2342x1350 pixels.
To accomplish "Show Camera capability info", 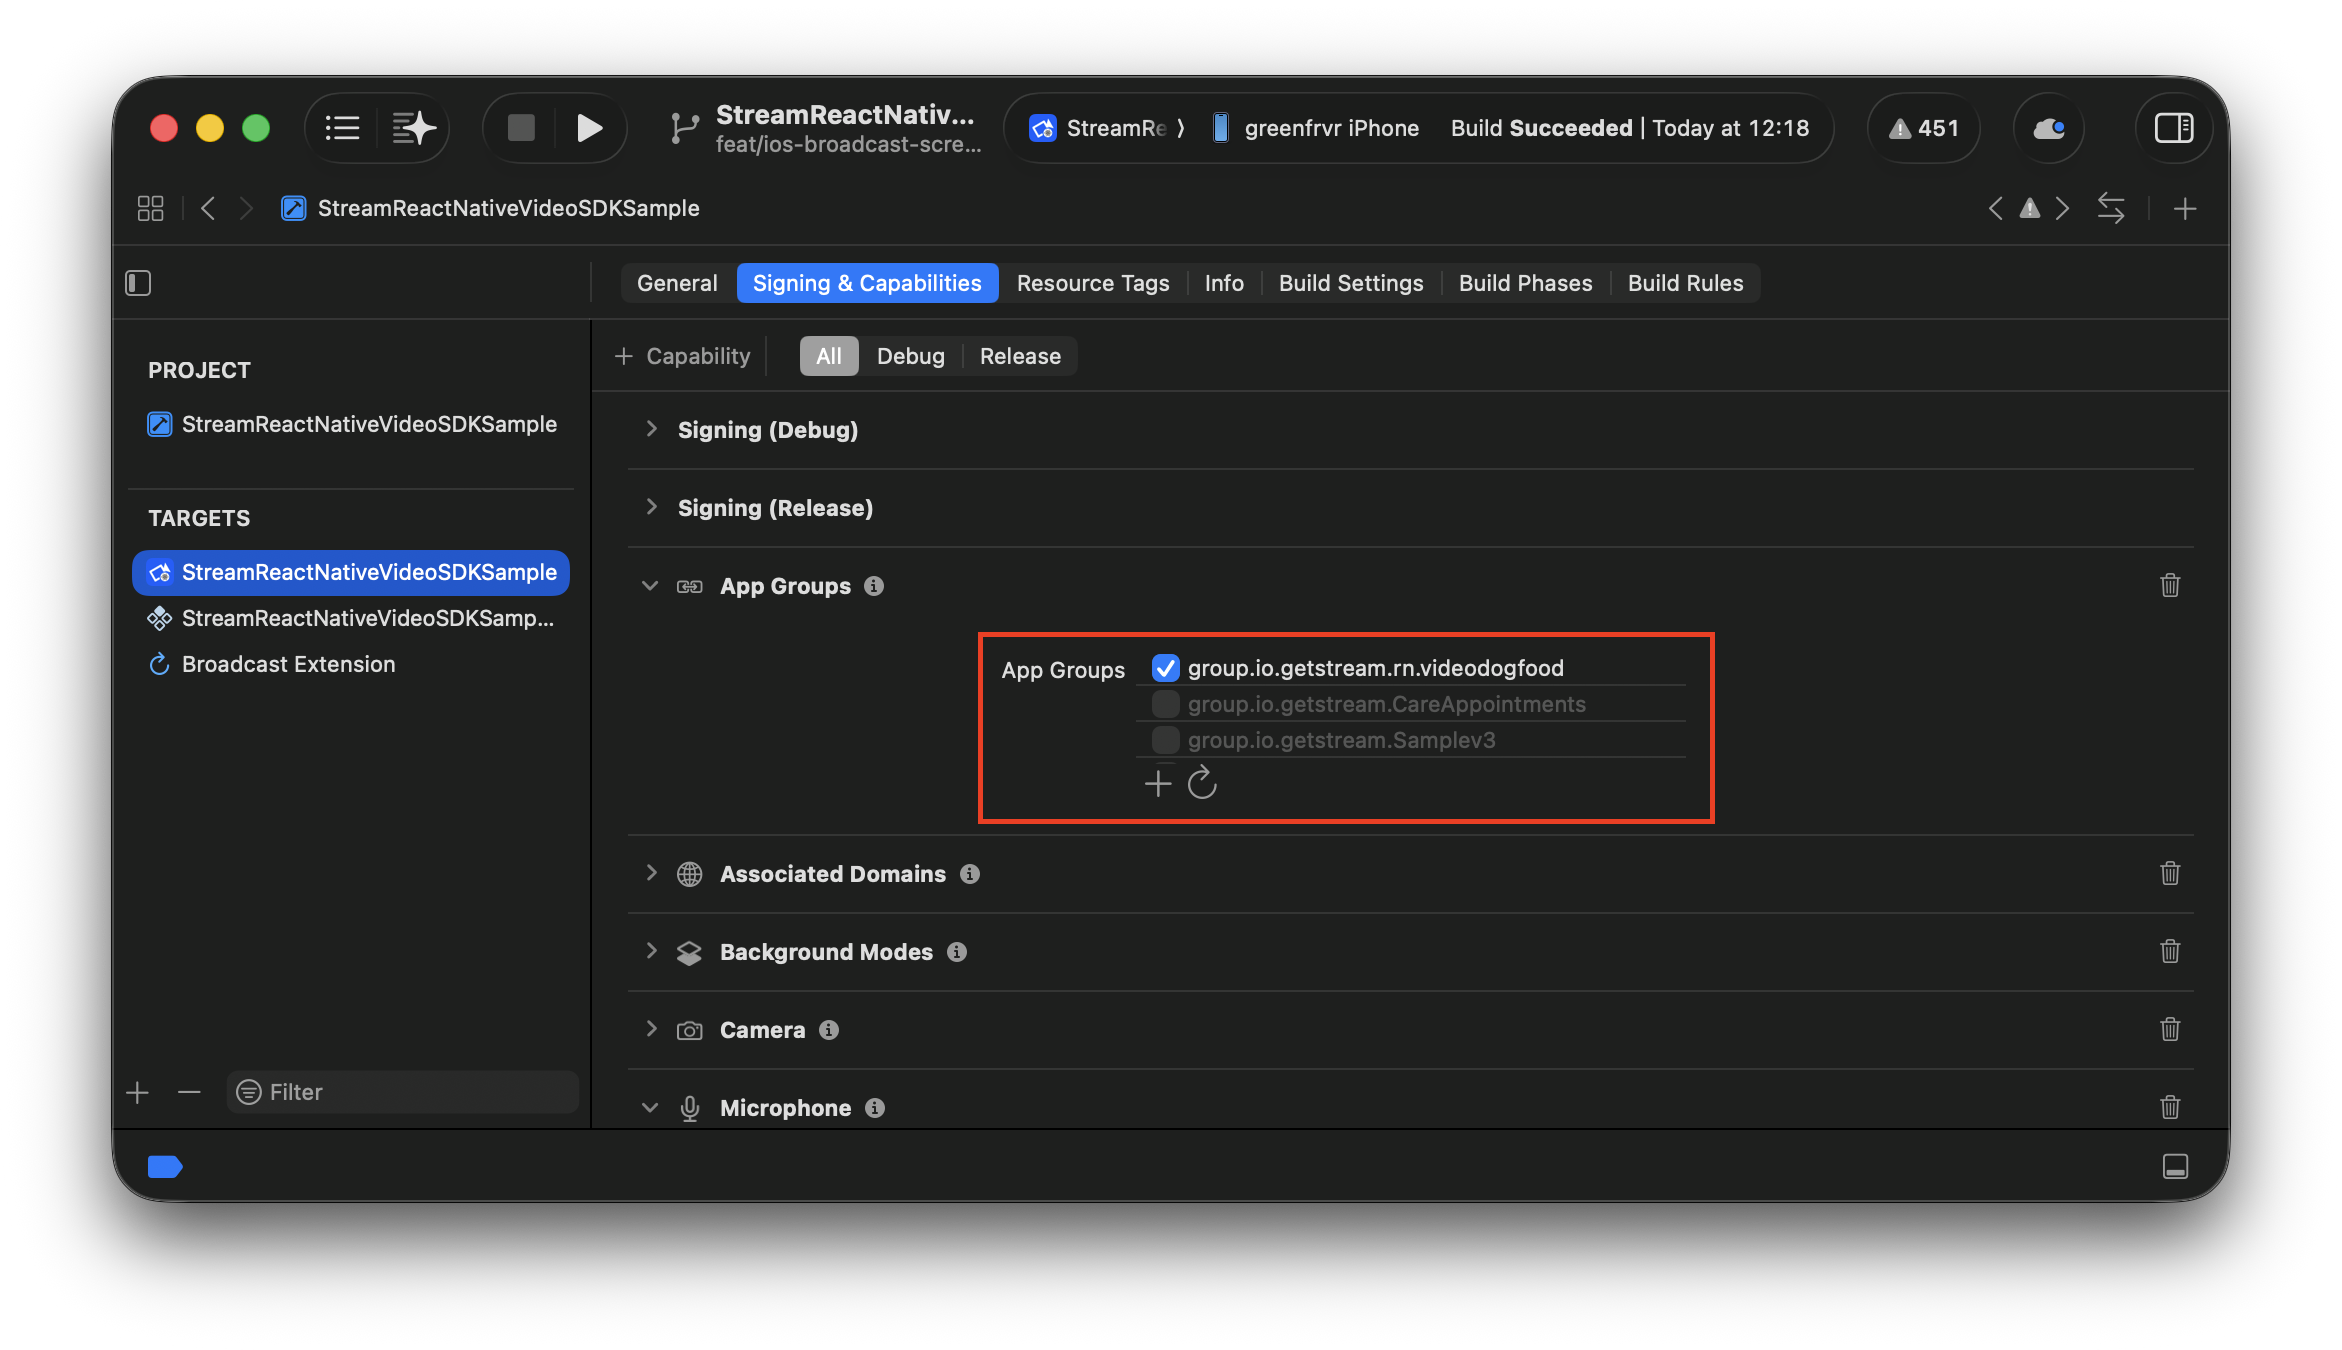I will pos(829,1030).
